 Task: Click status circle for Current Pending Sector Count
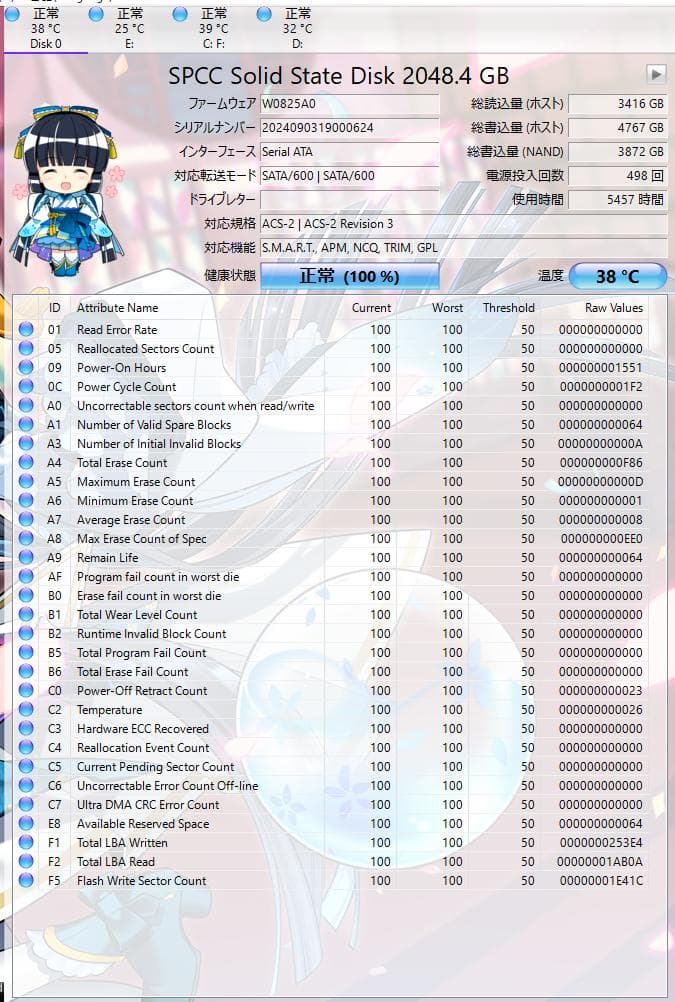tap(26, 766)
